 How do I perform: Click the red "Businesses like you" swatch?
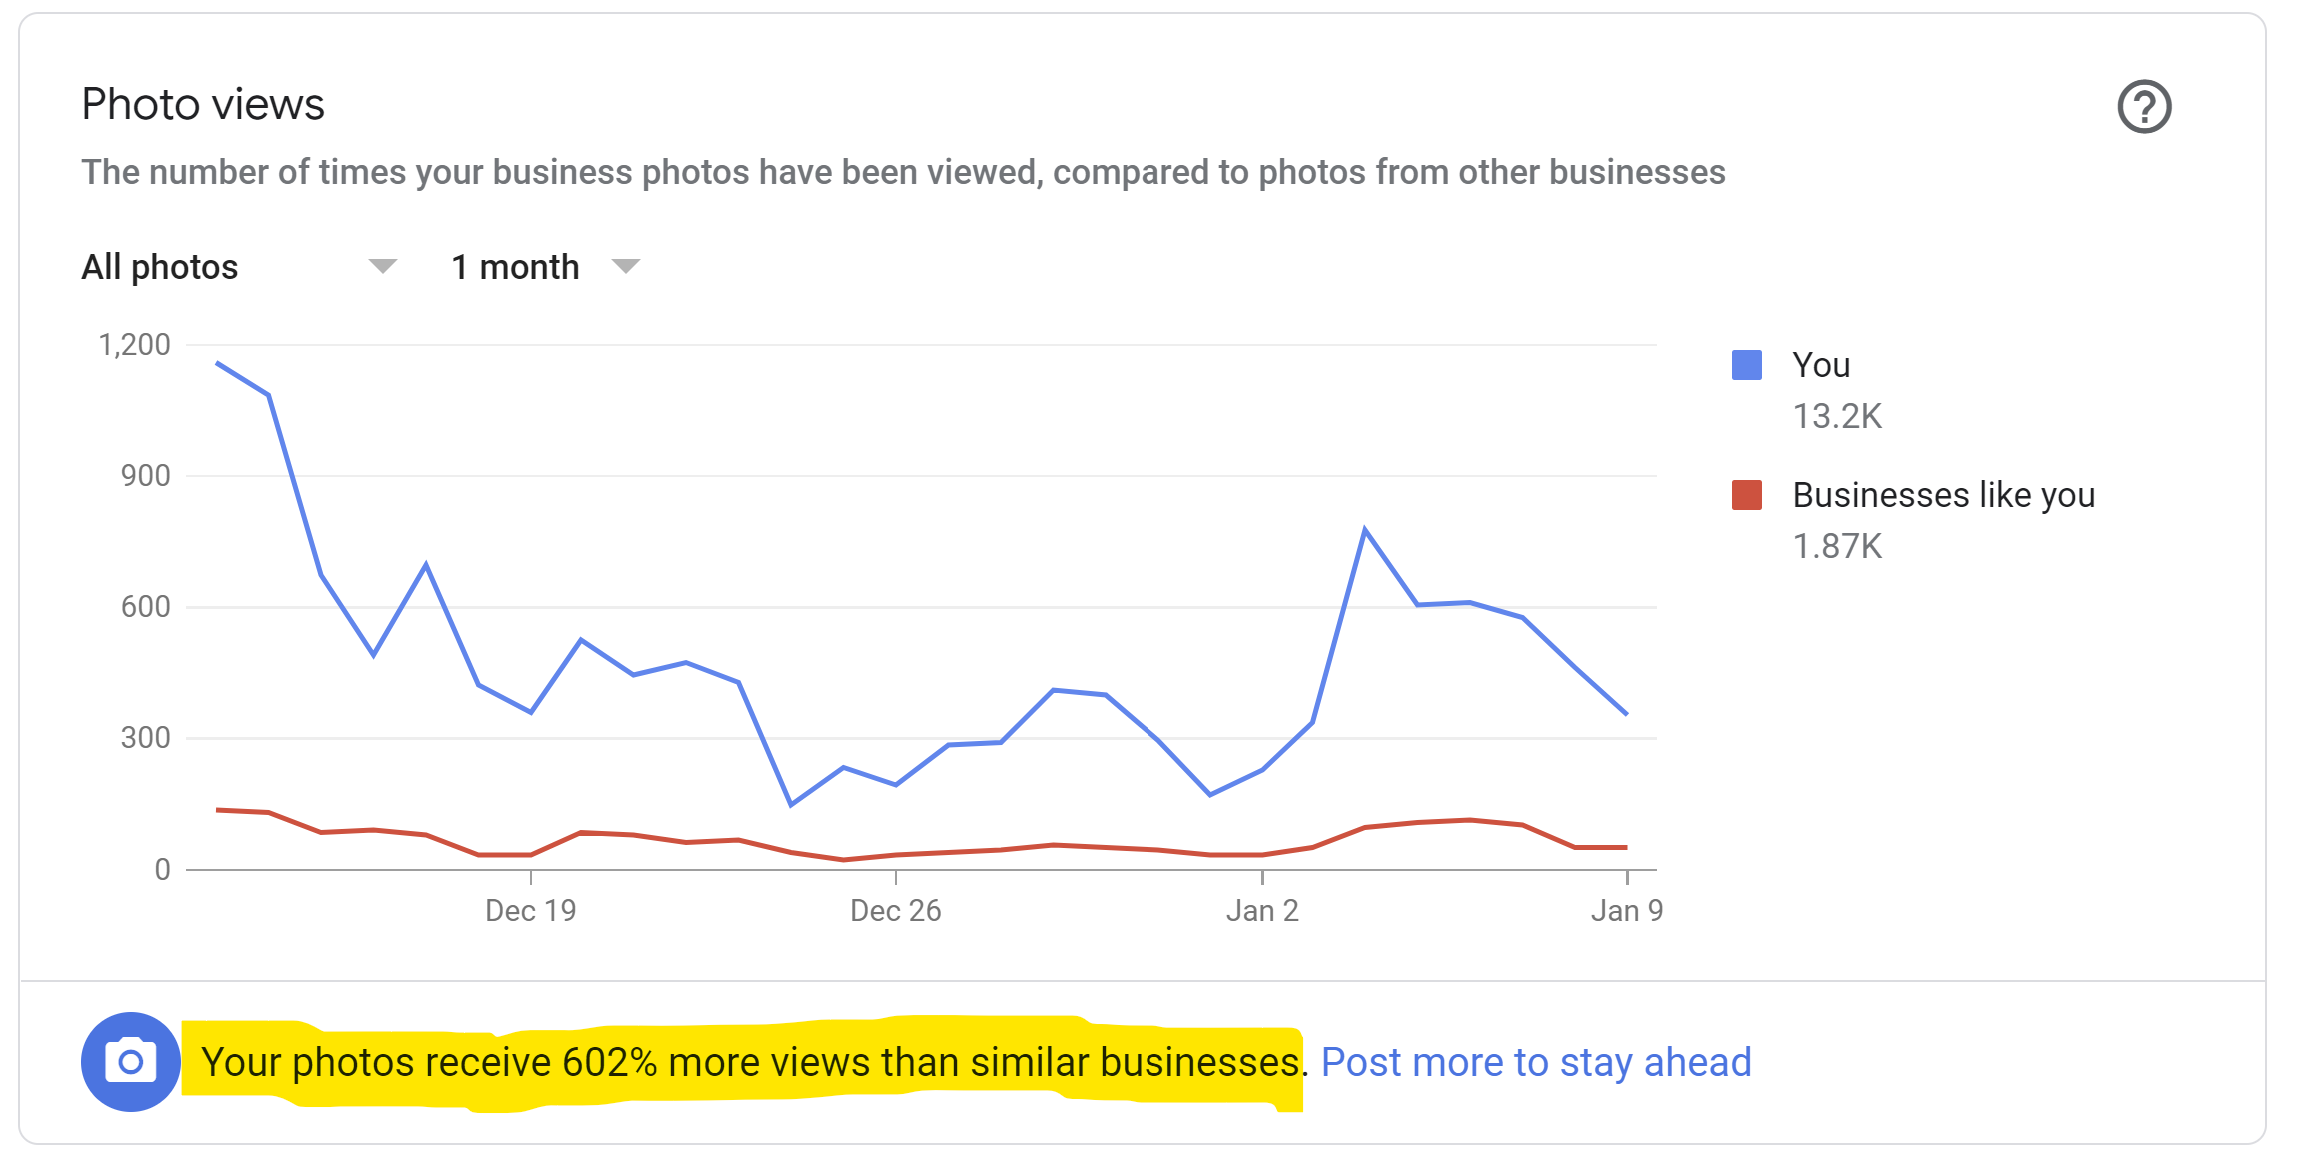[x=1746, y=495]
